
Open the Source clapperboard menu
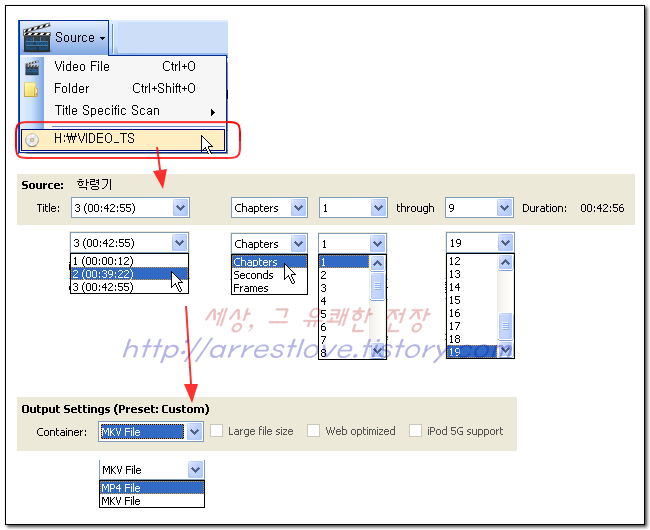click(x=64, y=38)
